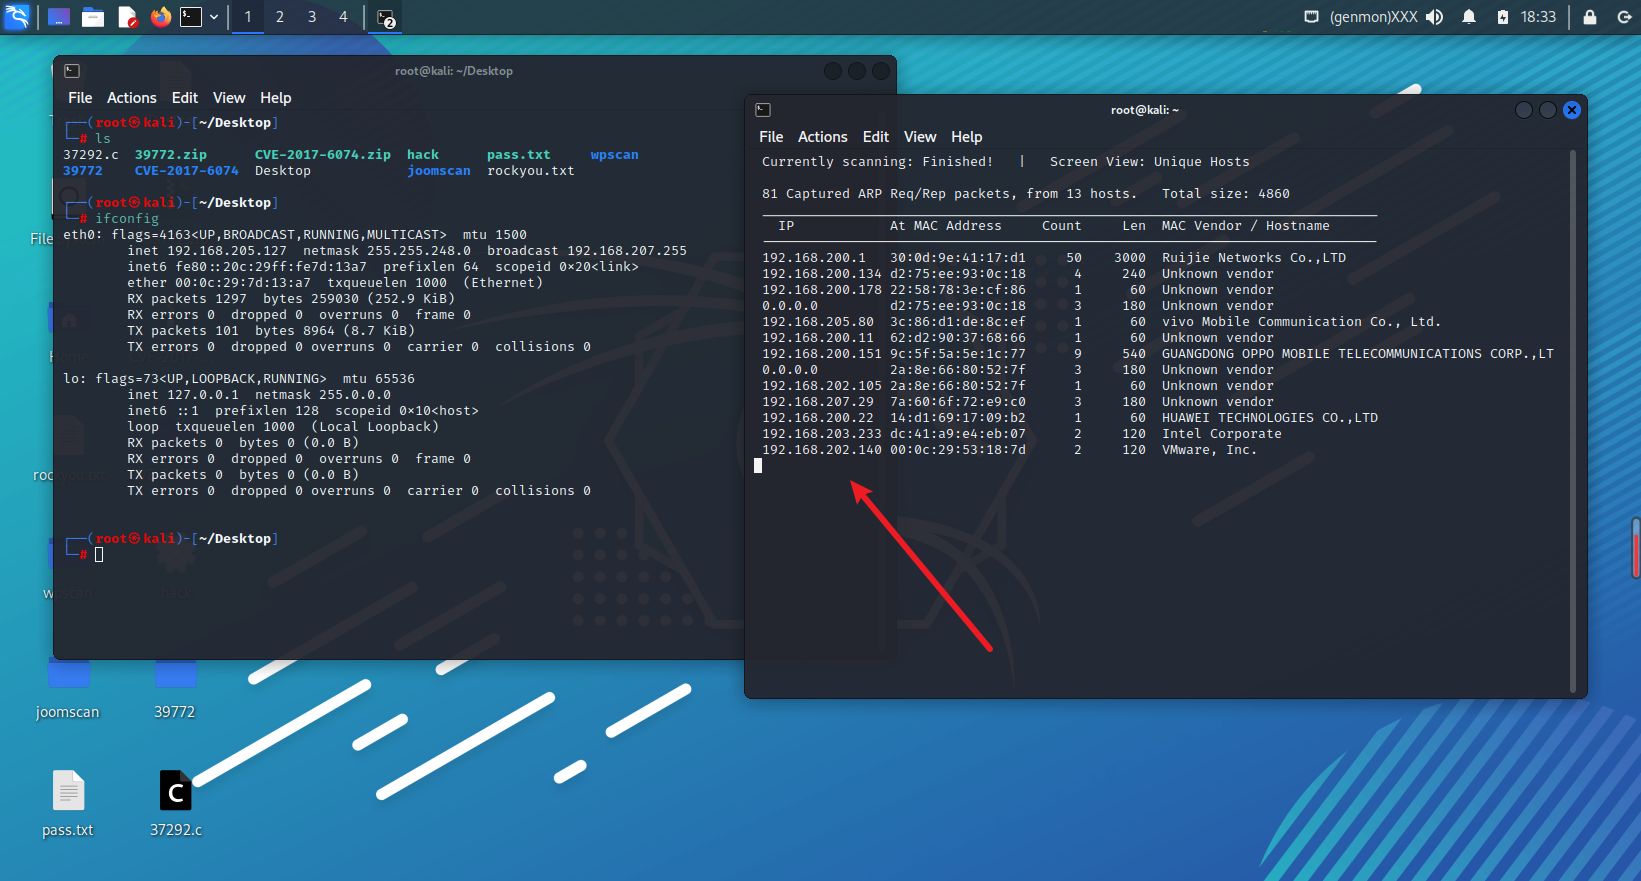1641x881 pixels.
Task: Click the ether 00:0c:29:7d:13:a7 line
Action: (335, 283)
